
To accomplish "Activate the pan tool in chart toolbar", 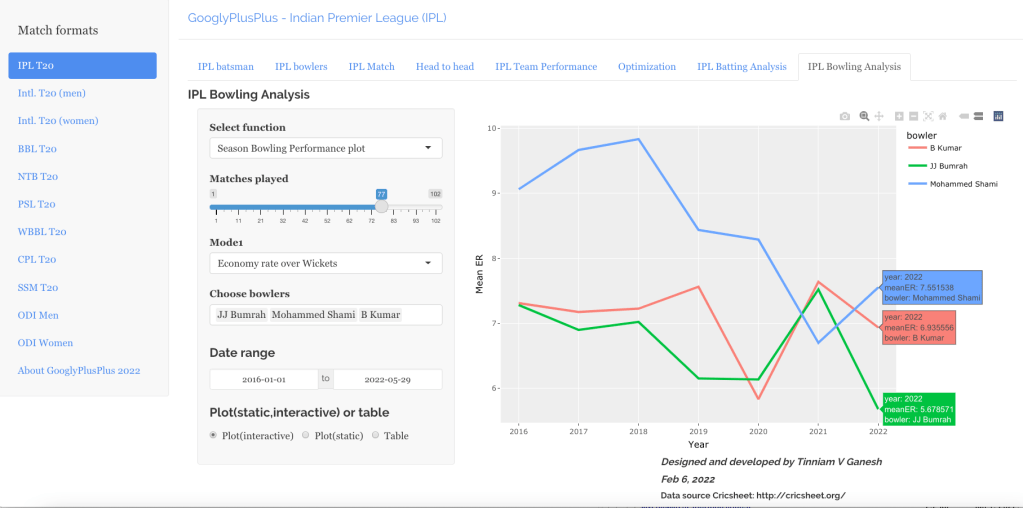I will point(879,116).
